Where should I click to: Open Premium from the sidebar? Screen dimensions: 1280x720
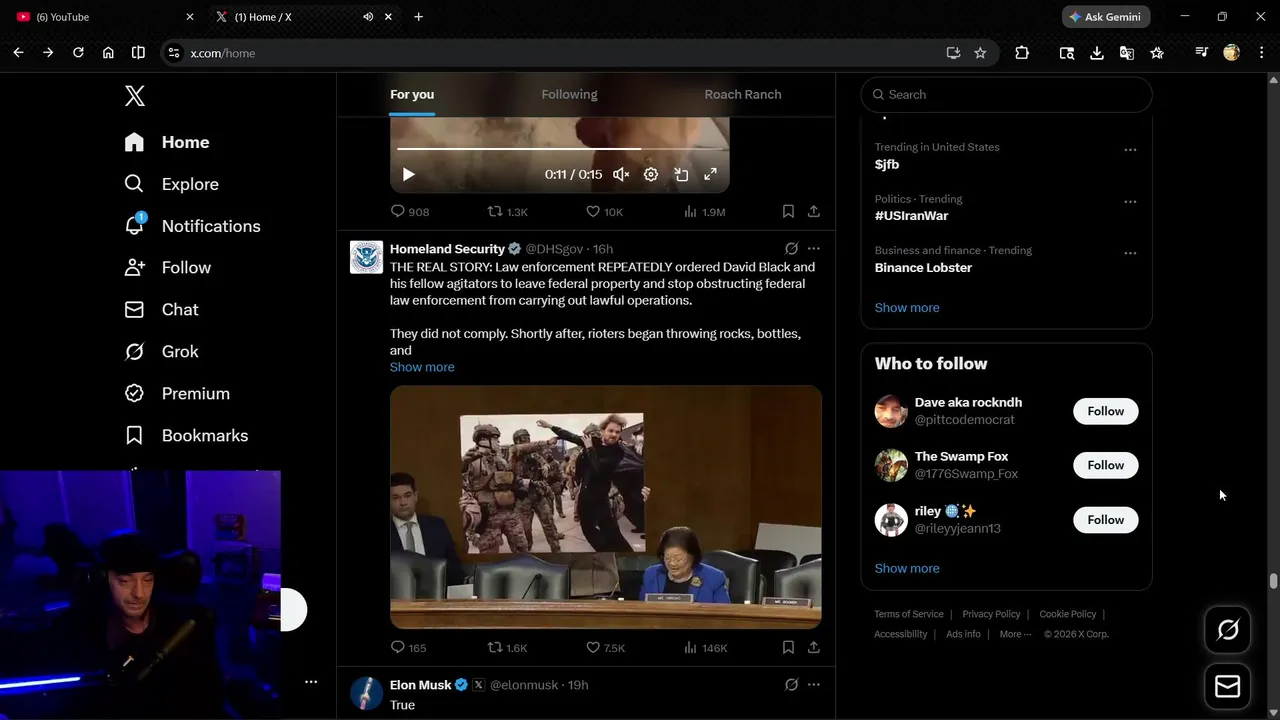176,394
